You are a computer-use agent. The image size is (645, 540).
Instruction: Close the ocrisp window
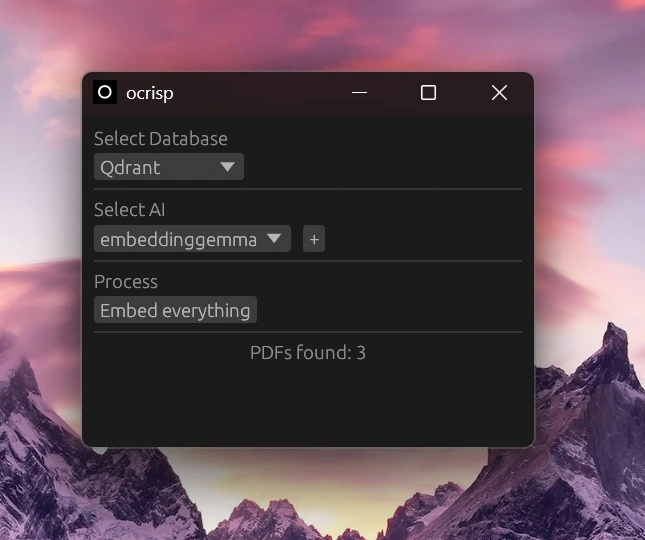499,93
